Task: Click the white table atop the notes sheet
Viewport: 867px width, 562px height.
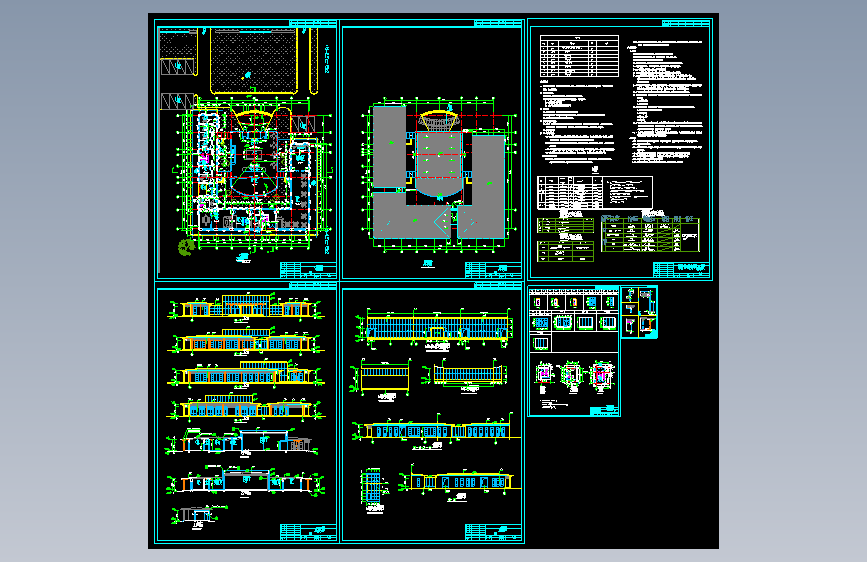Action: [x=579, y=56]
